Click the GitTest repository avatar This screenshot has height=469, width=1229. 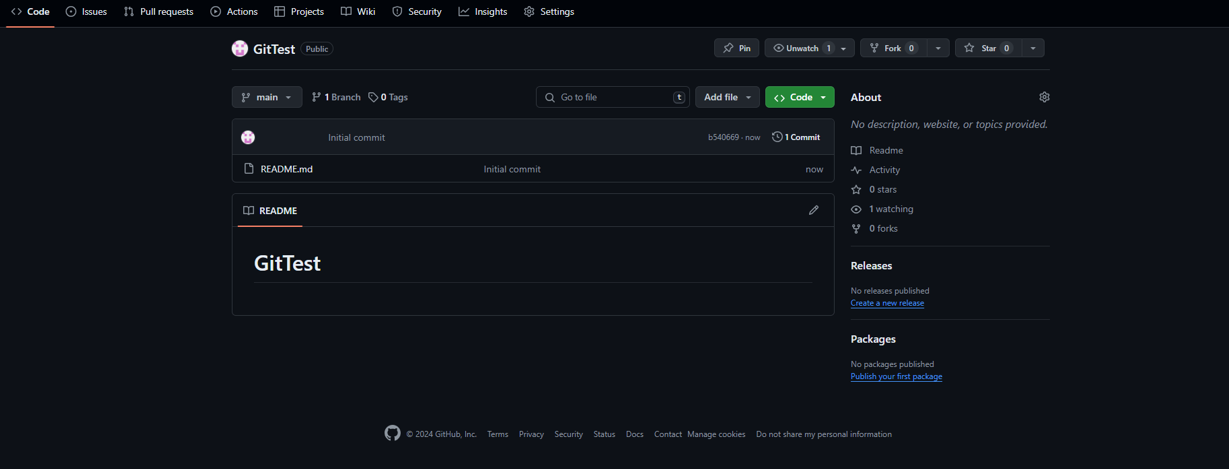(240, 49)
